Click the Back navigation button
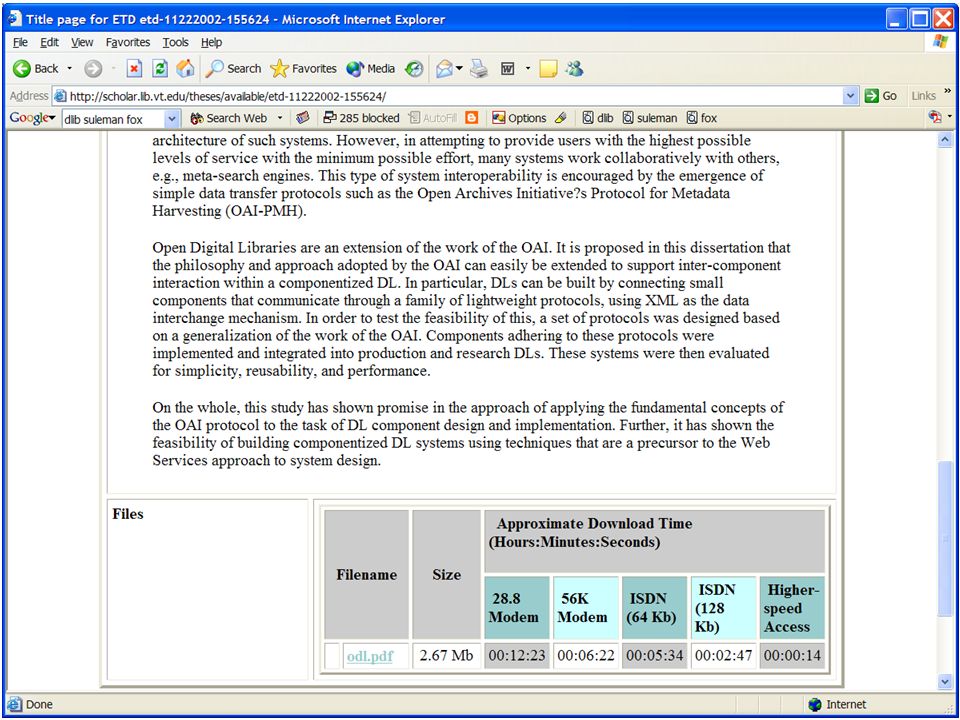Screen dimensions: 960x720 click(36, 69)
